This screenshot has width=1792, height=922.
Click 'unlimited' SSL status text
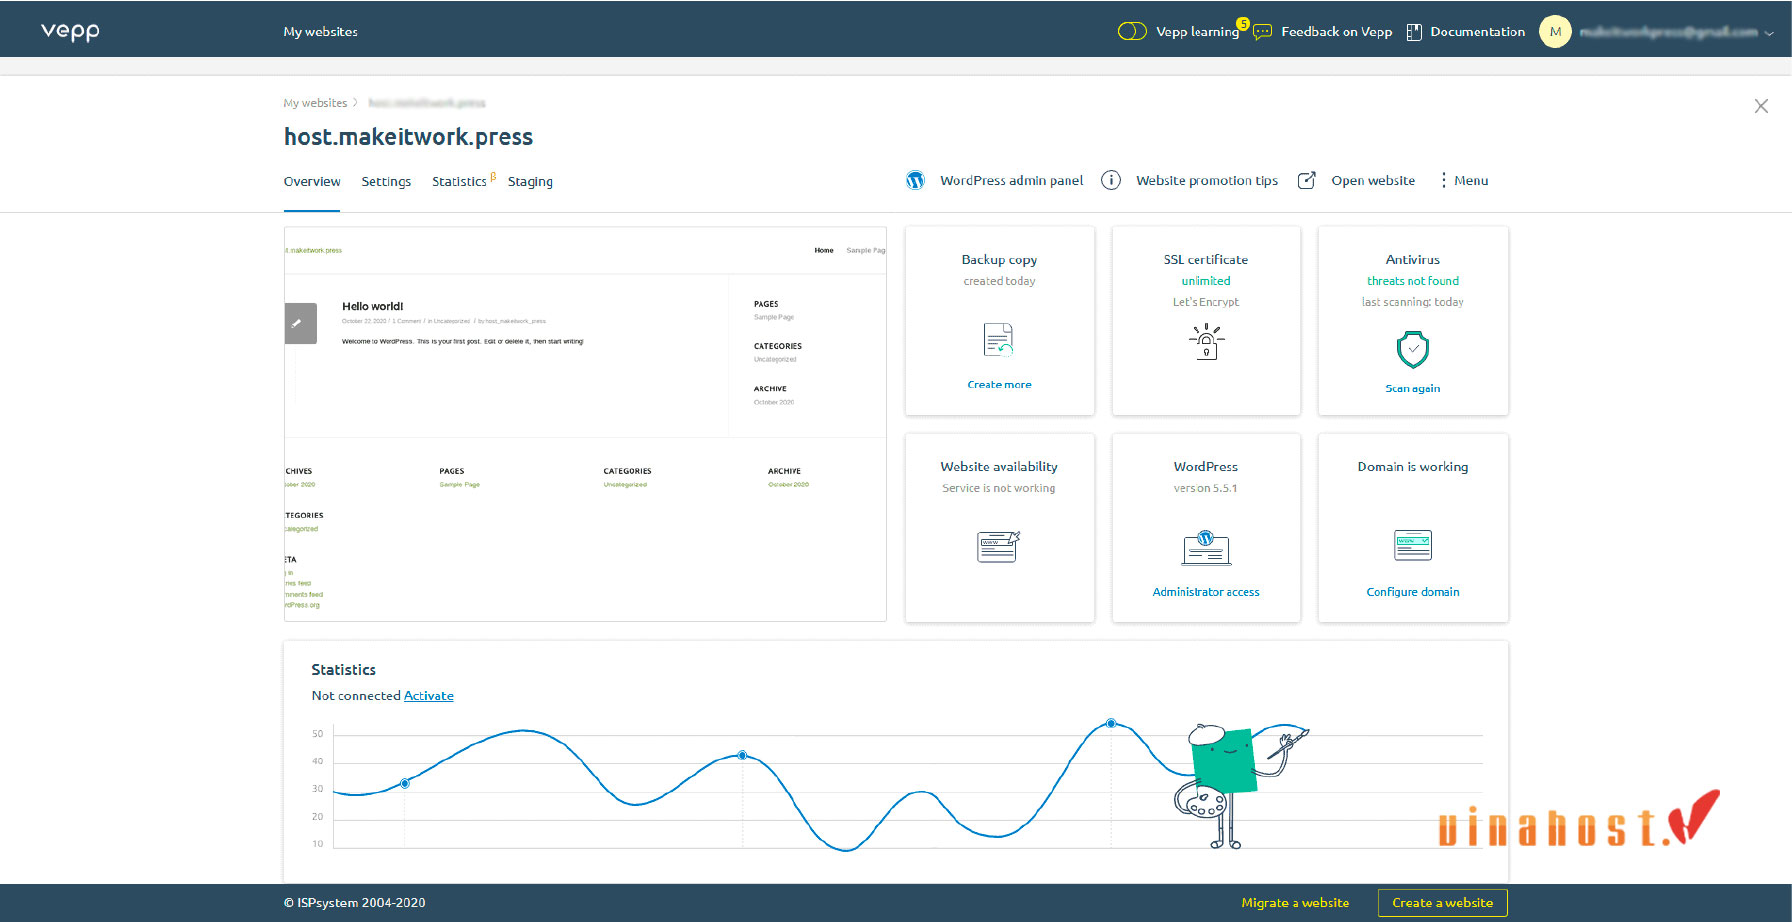point(1205,281)
